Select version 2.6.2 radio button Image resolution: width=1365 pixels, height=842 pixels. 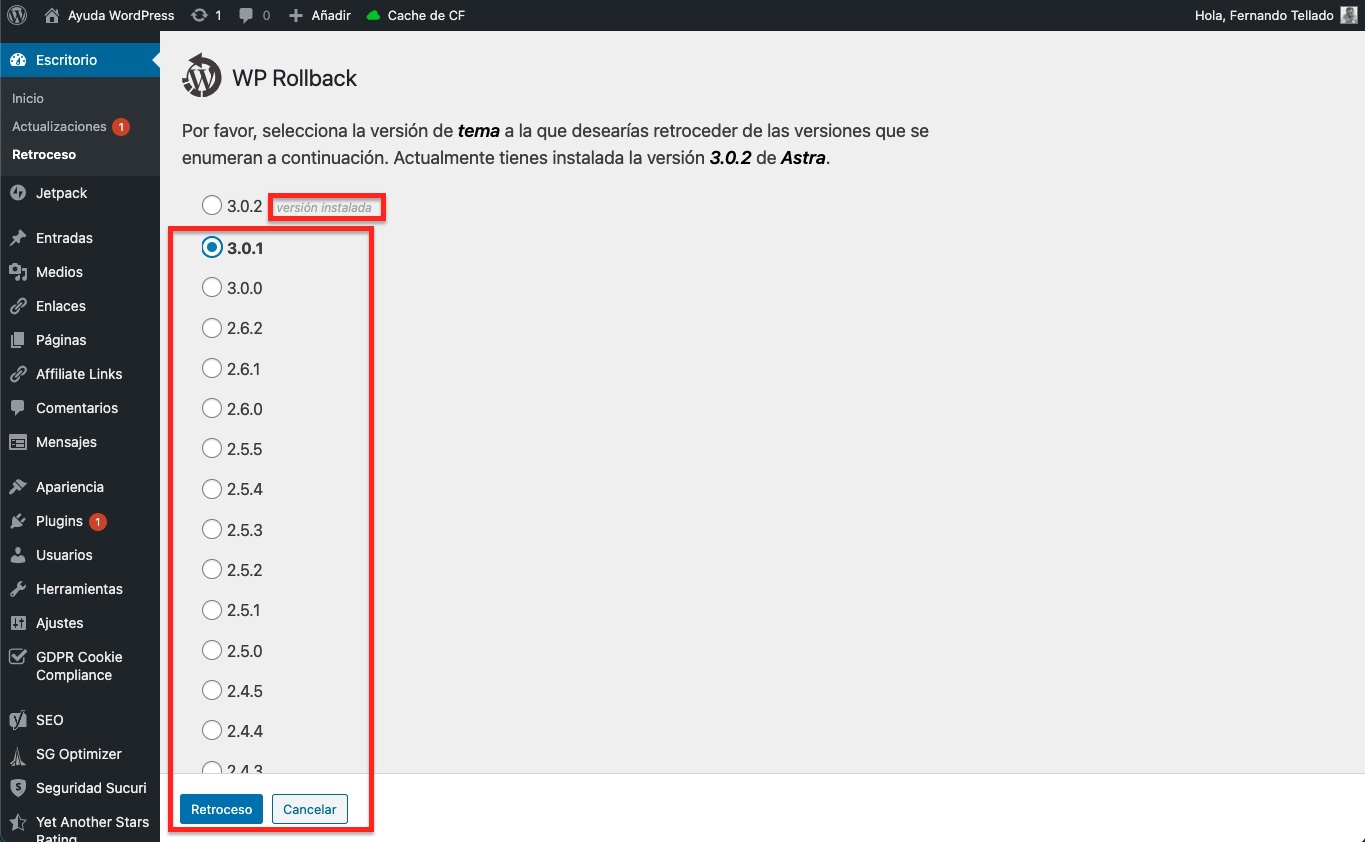click(212, 328)
